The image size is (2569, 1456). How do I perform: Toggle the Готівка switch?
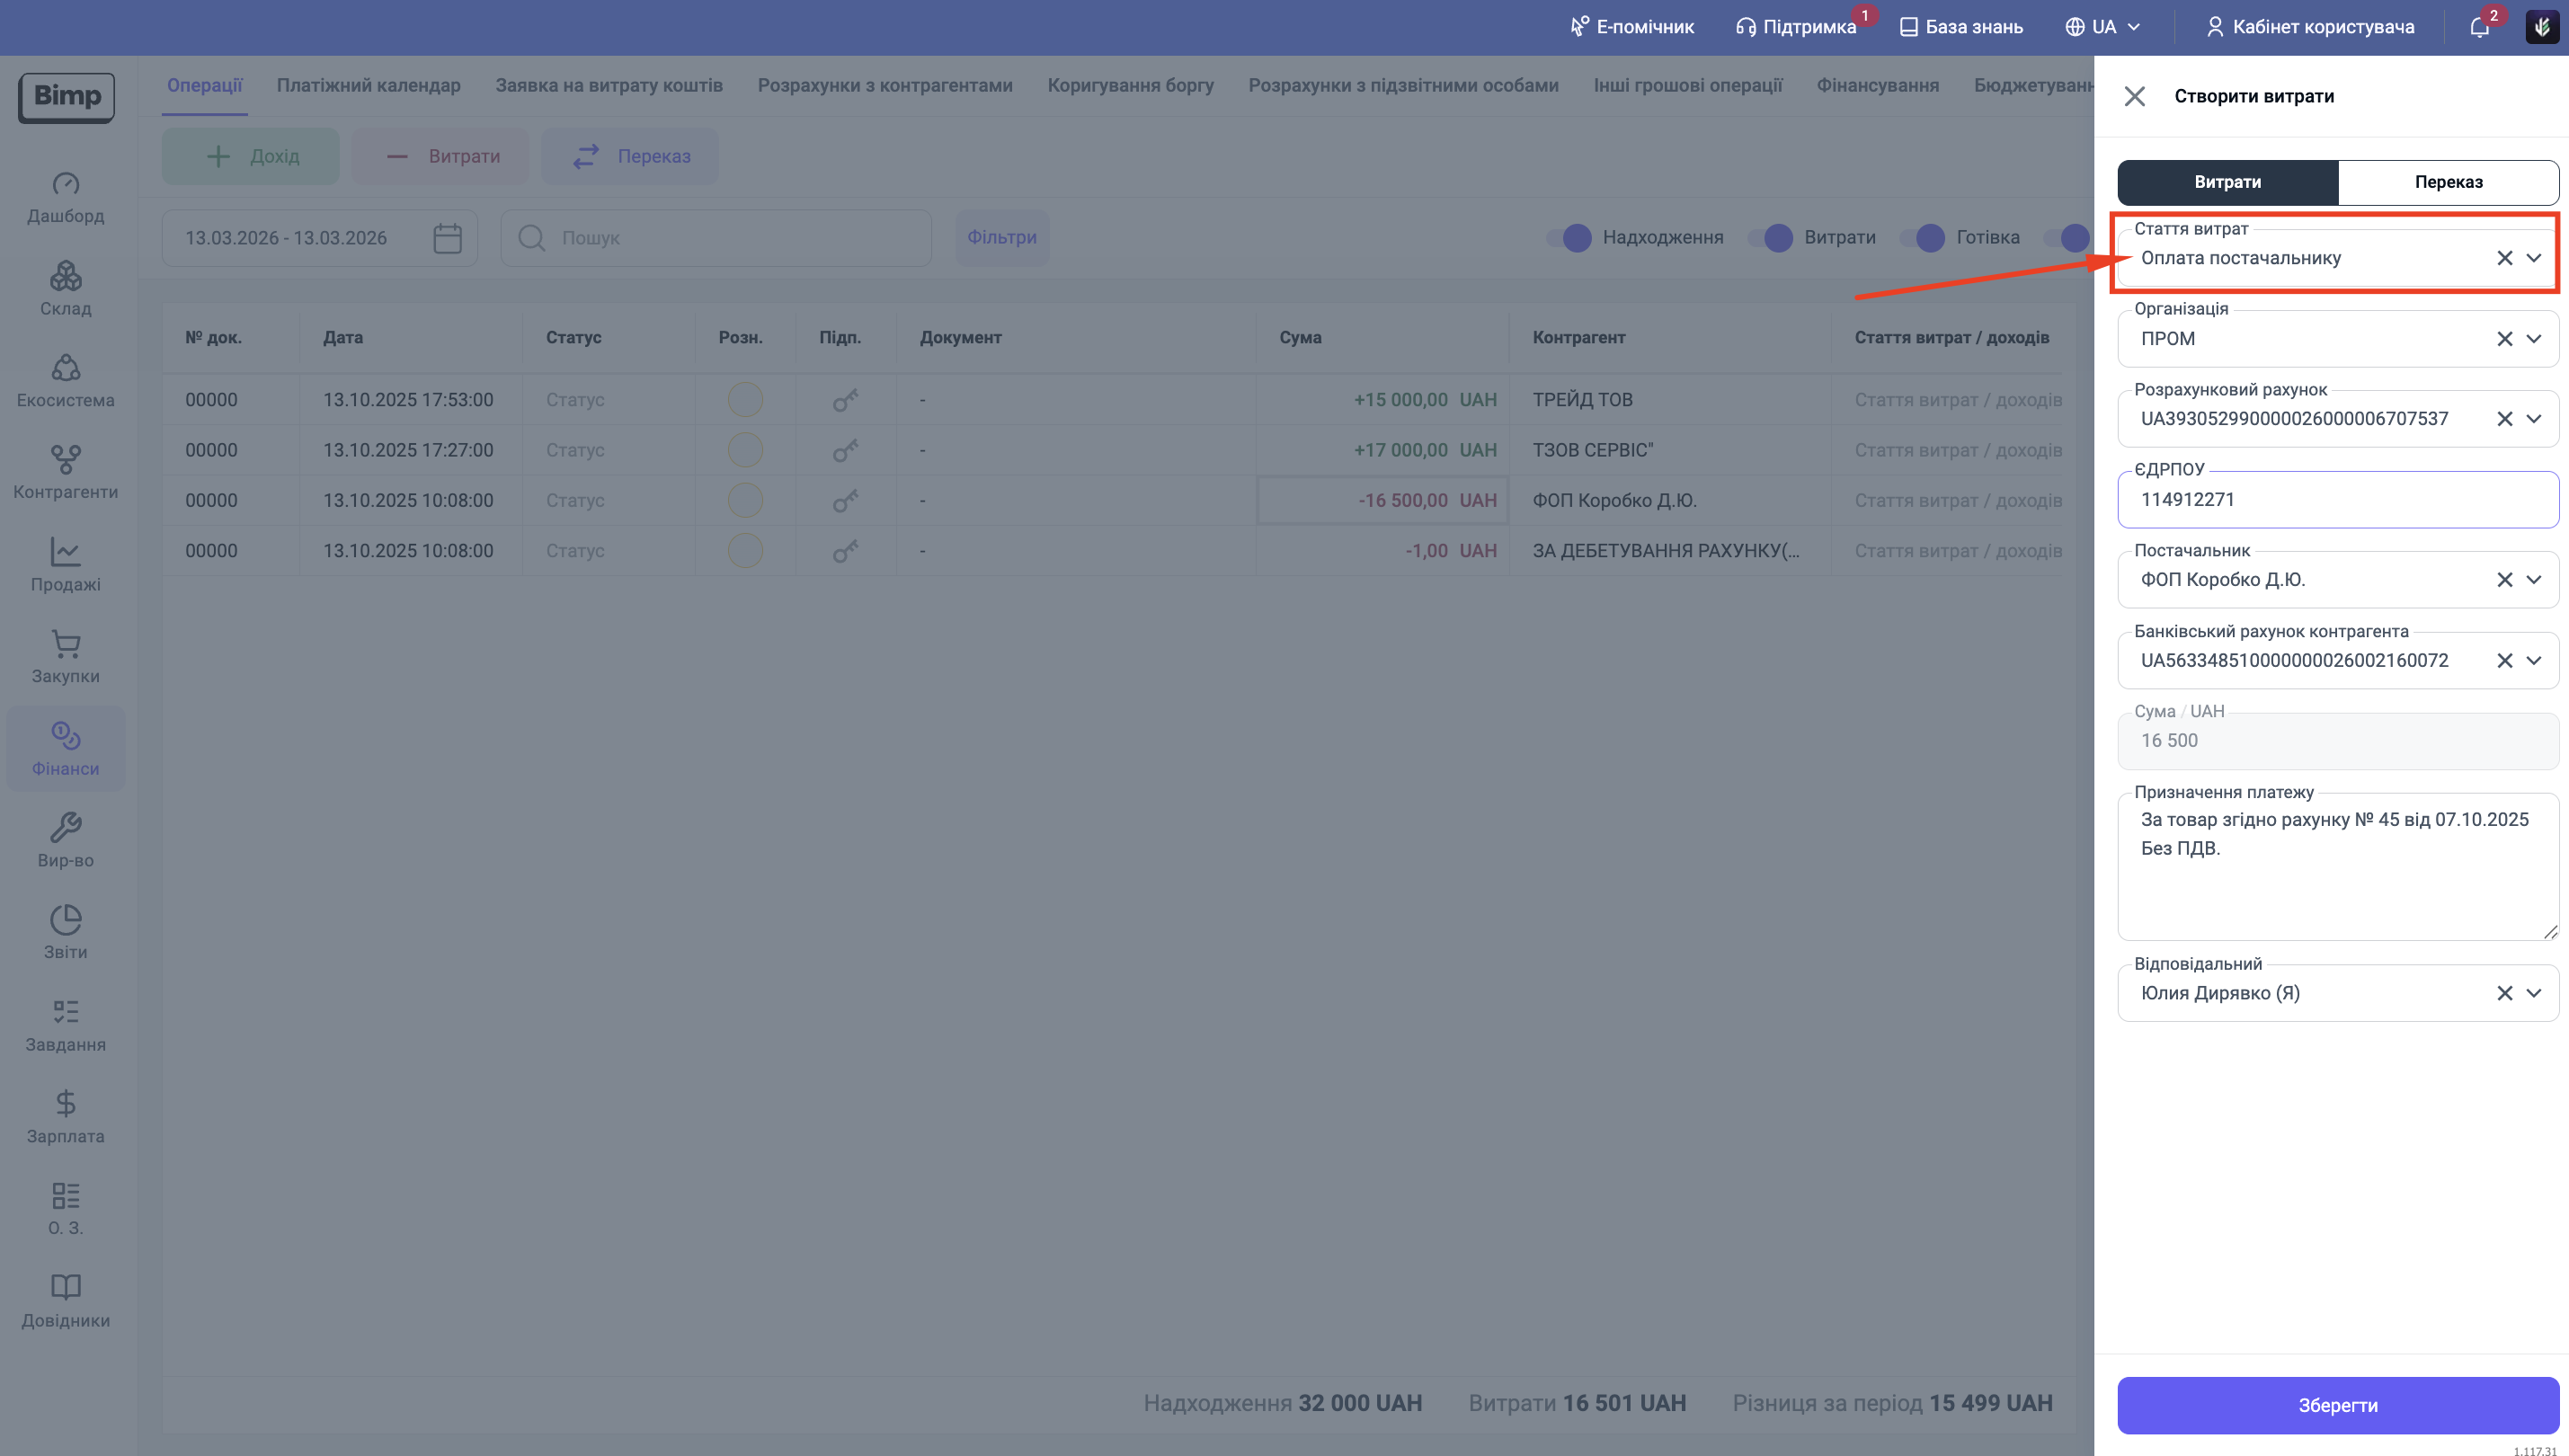[x=1923, y=238]
